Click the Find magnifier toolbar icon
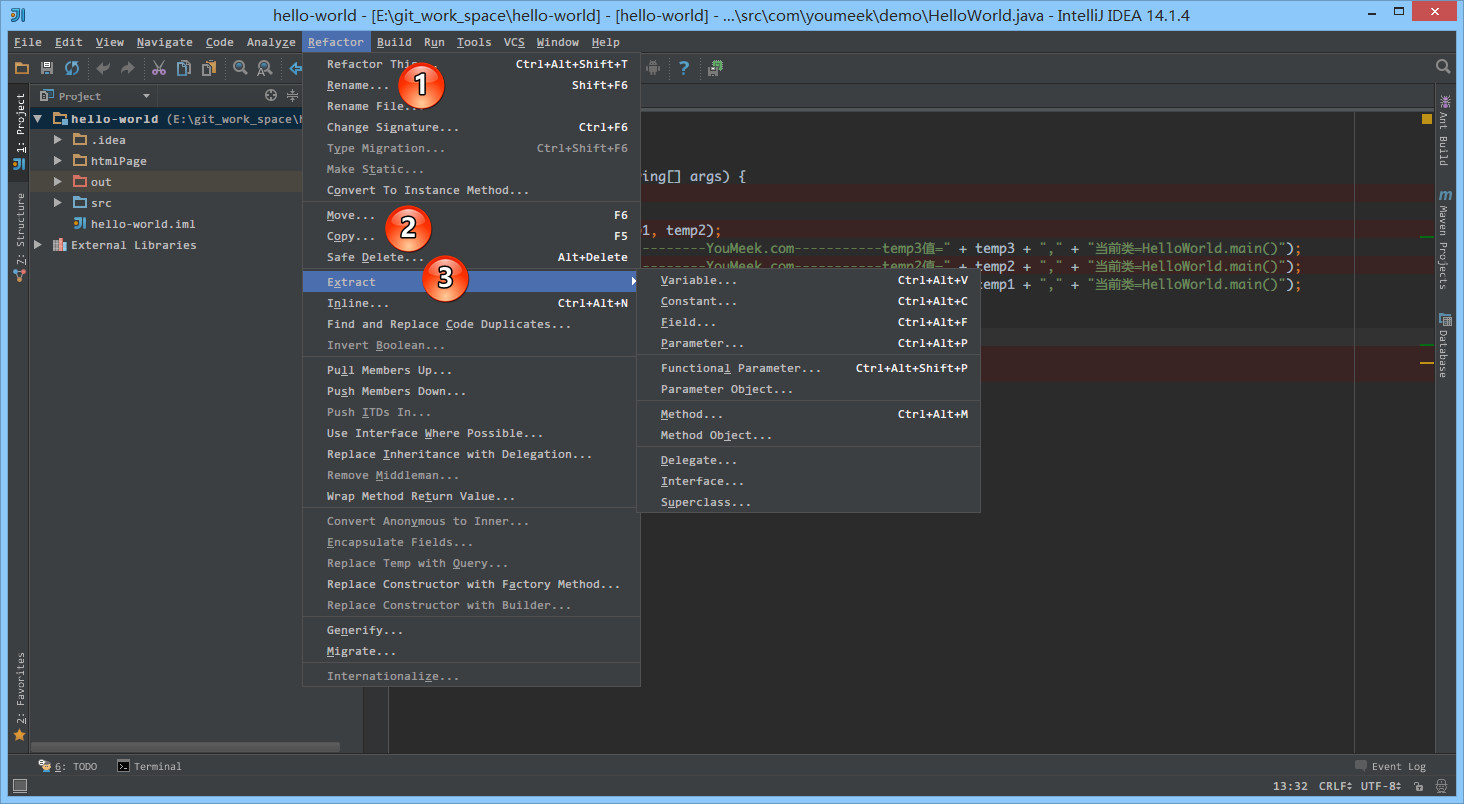Viewport: 1464px width, 804px height. pyautogui.click(x=240, y=68)
